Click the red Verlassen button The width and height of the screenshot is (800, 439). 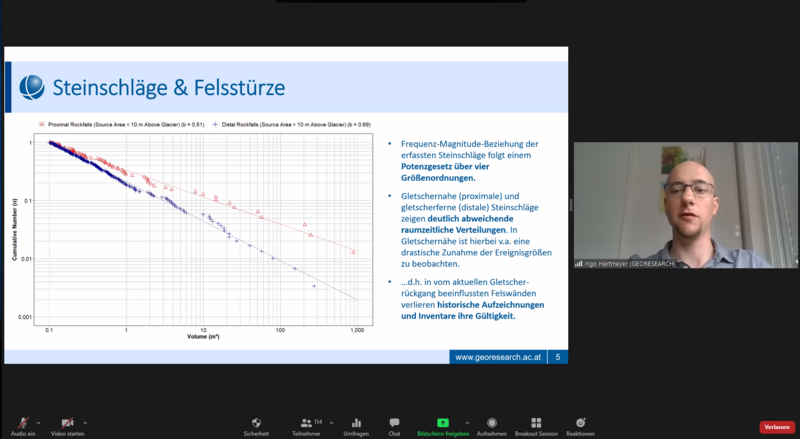tap(776, 427)
